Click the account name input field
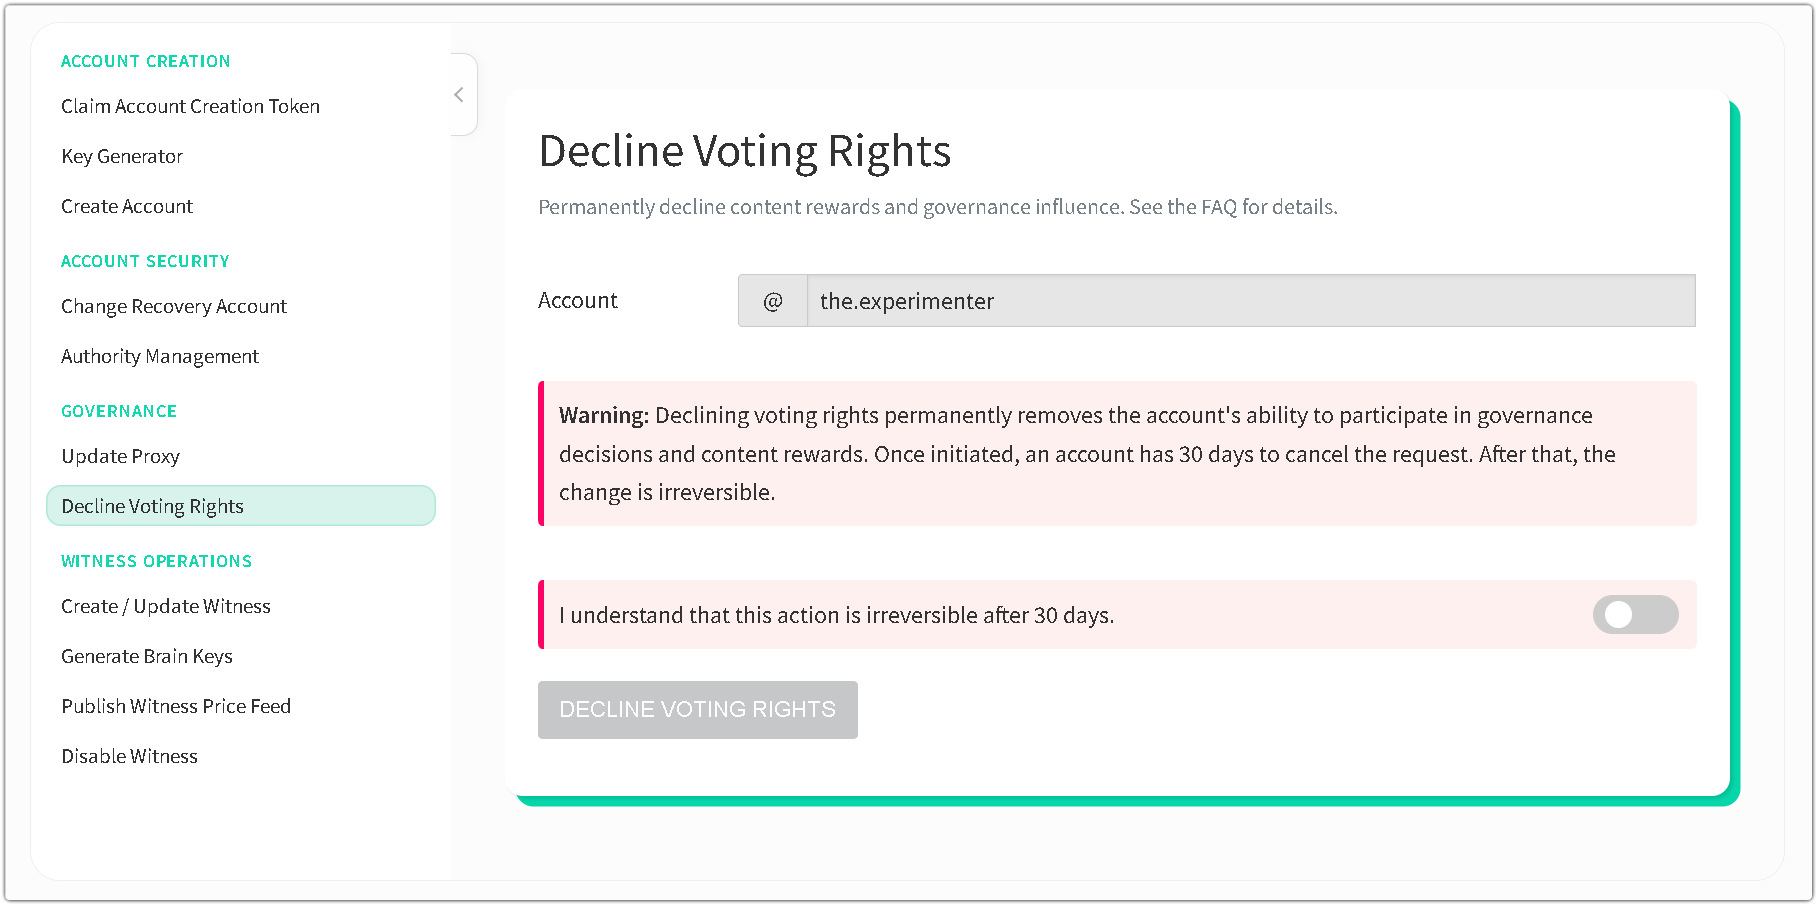Screen dimensions: 1817x905 click(1250, 301)
